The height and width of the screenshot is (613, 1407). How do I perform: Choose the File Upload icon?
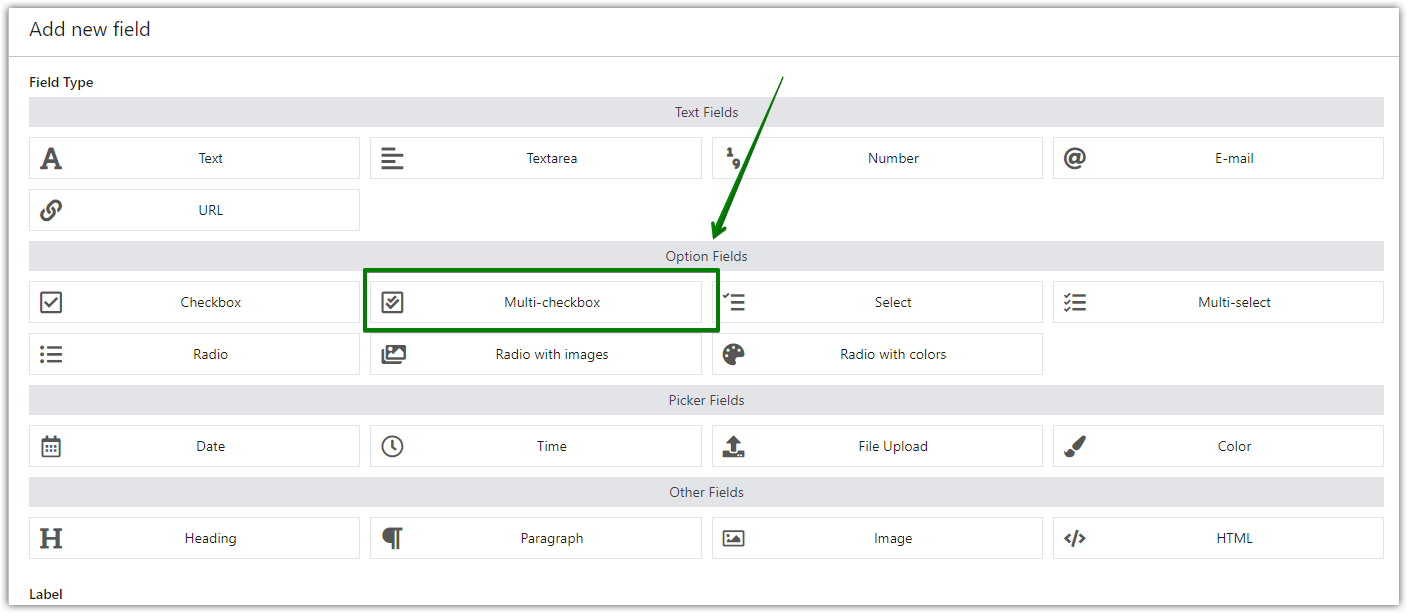[x=733, y=446]
